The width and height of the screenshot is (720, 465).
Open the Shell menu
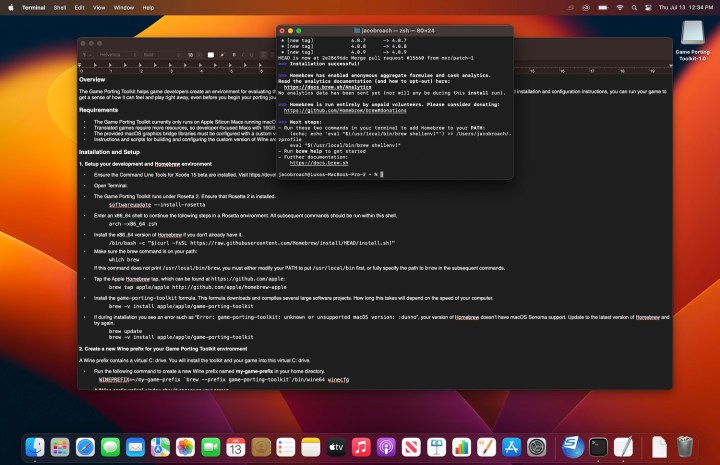click(x=60, y=8)
